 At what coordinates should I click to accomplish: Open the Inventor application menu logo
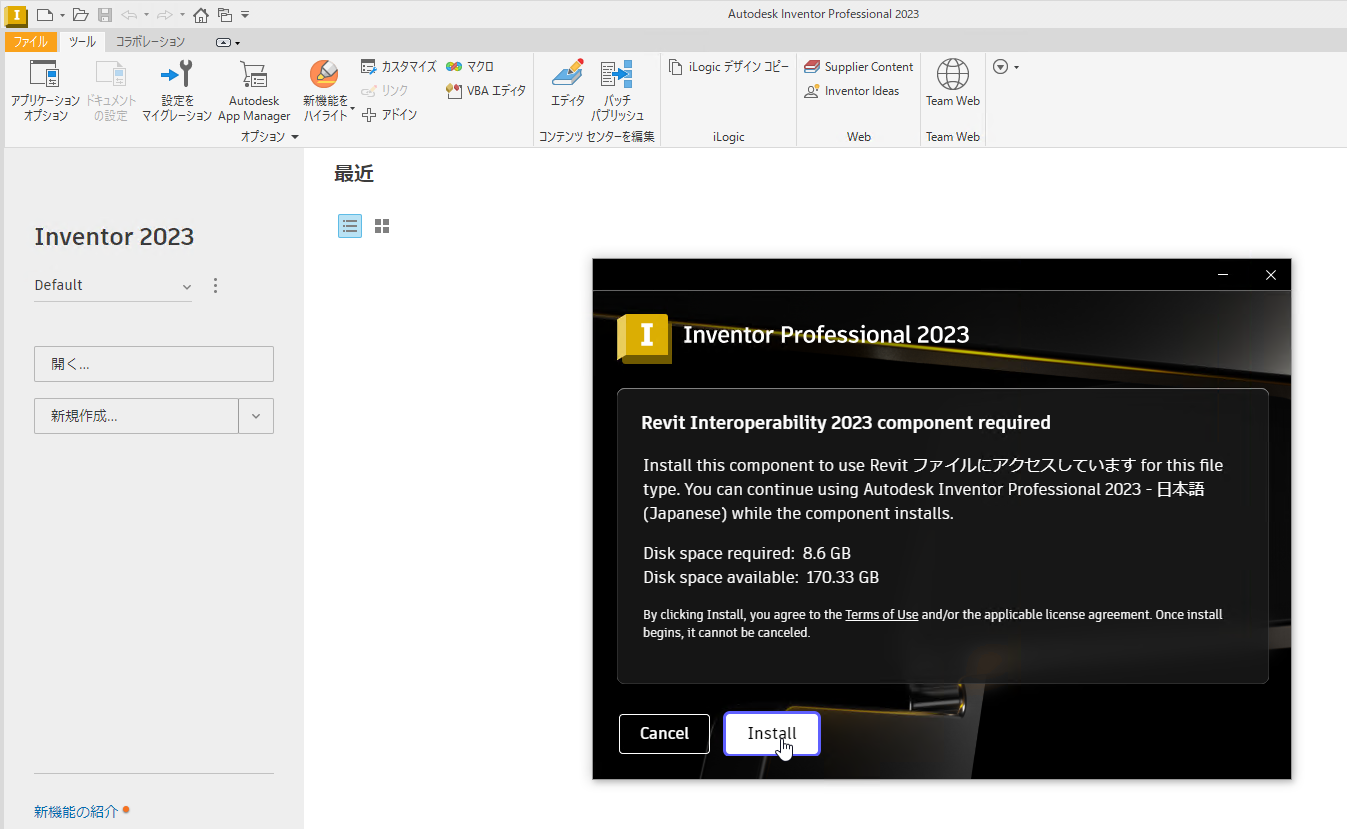point(17,15)
